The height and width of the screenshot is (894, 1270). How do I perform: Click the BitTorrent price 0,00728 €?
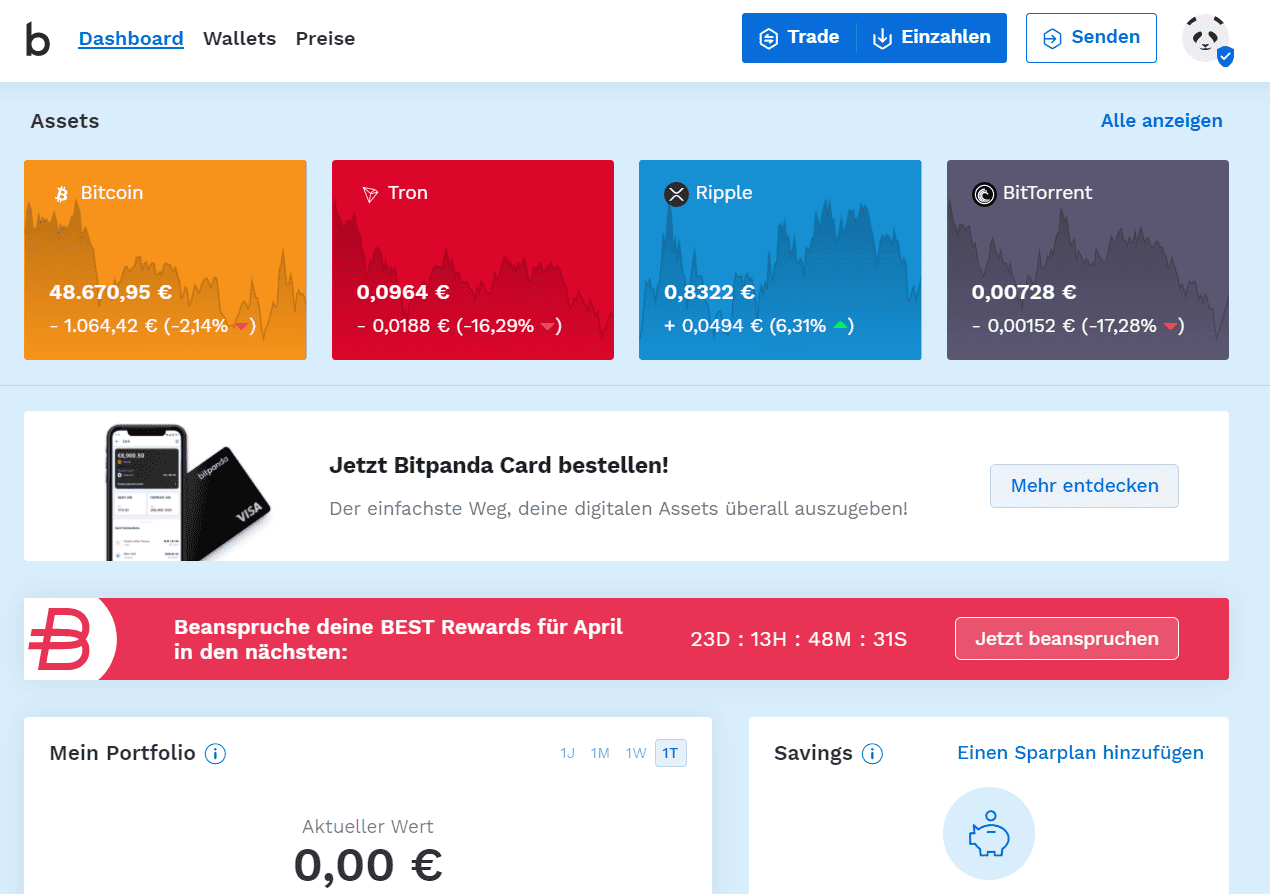point(1024,293)
